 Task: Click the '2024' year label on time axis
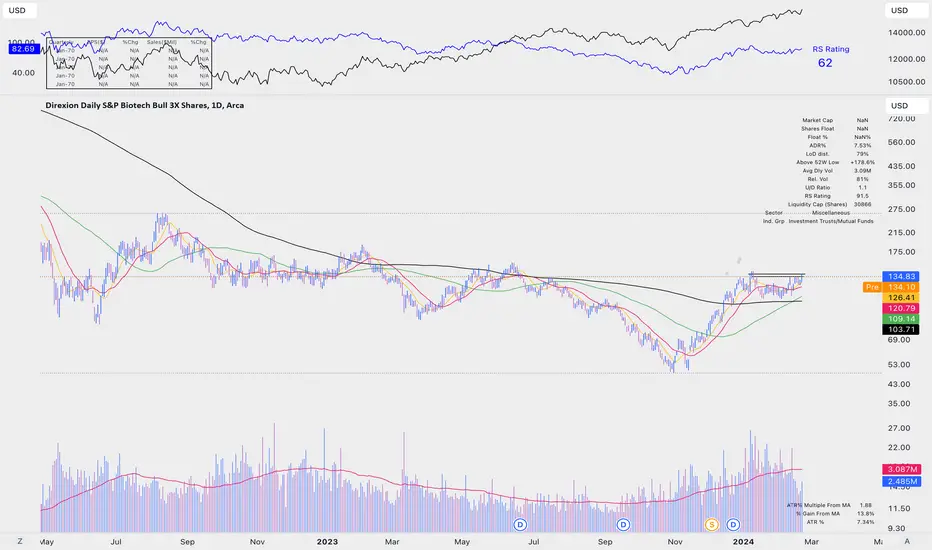pos(743,542)
